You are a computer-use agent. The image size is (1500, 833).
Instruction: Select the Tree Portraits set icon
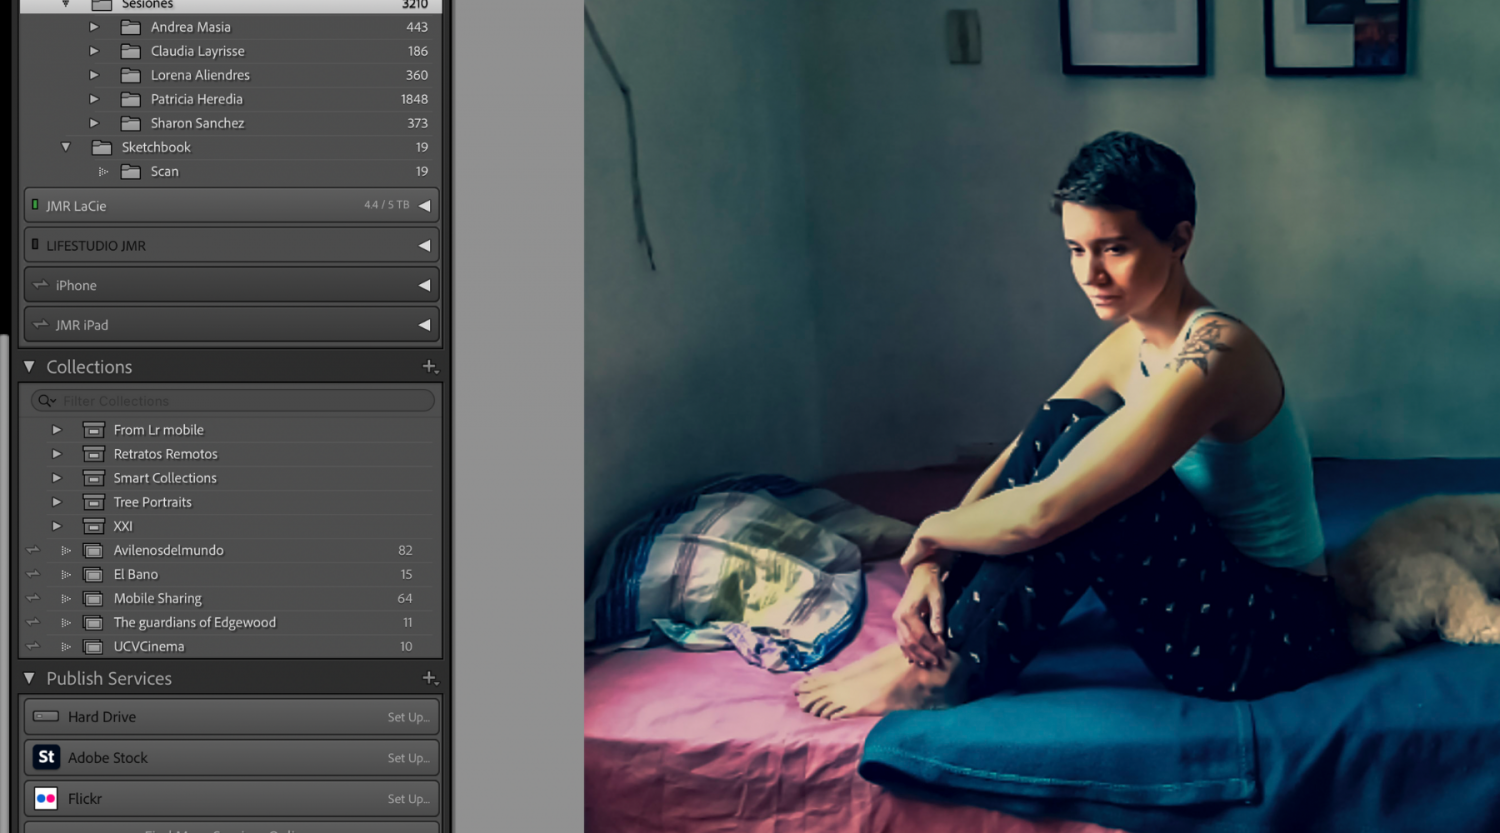point(94,502)
